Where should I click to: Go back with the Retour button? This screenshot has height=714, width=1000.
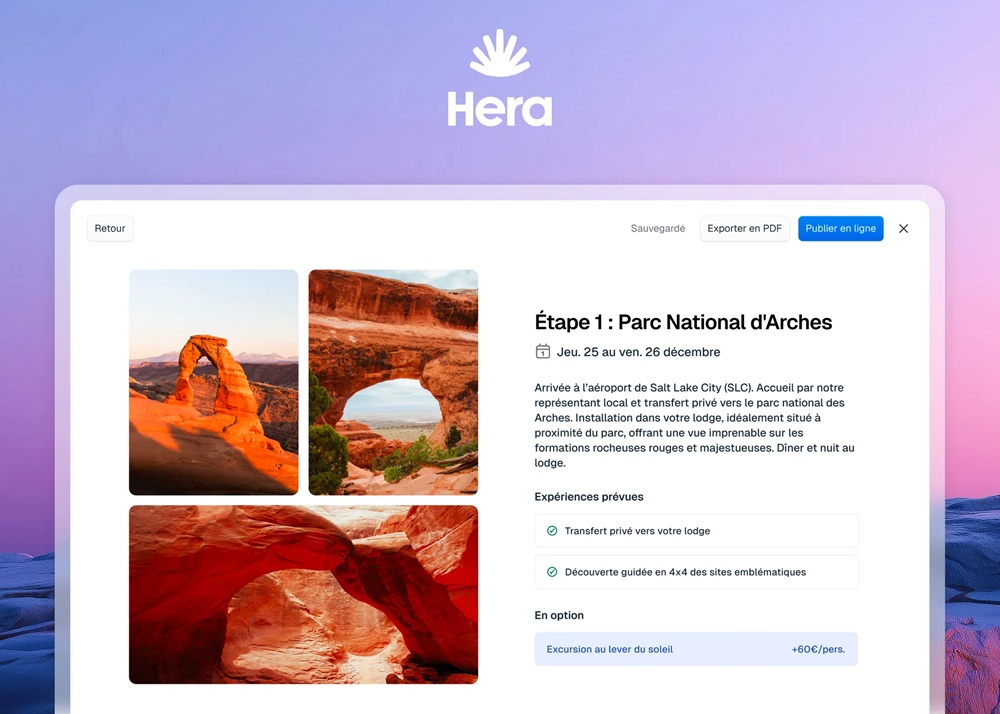click(x=110, y=228)
